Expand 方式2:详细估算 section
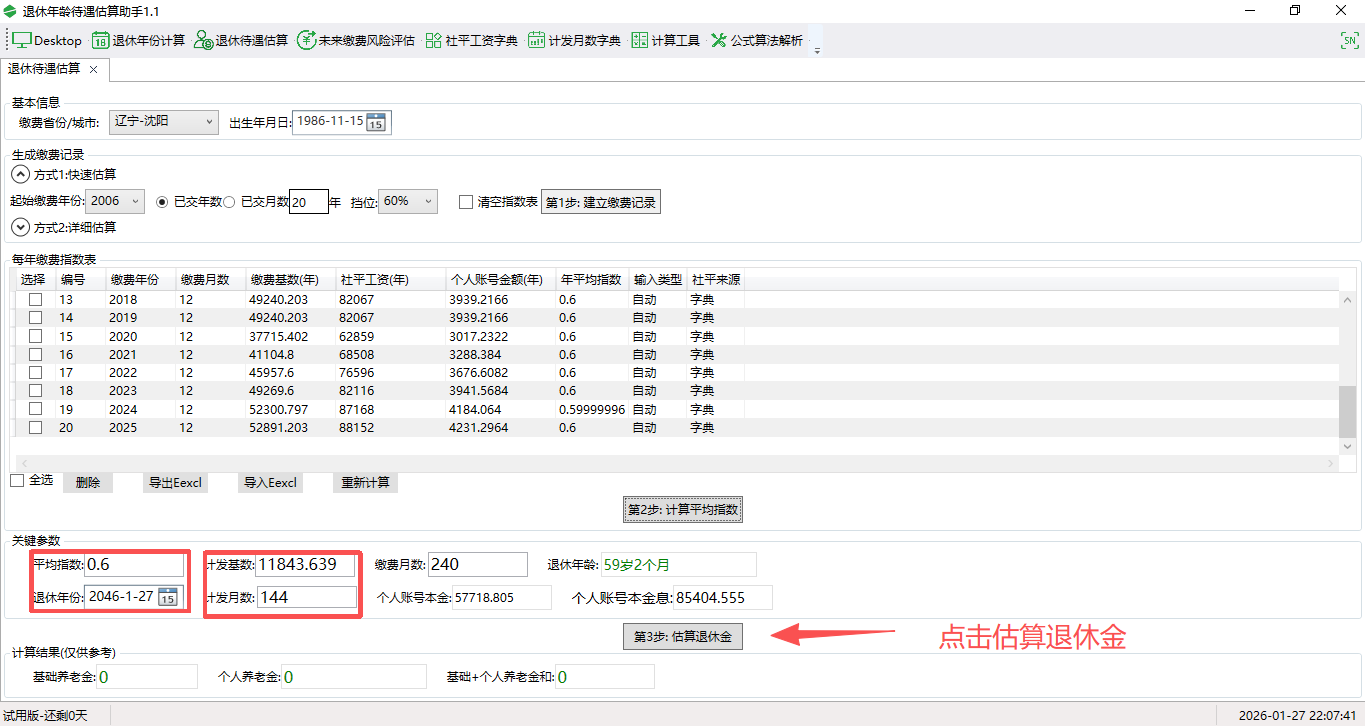 (x=20, y=227)
